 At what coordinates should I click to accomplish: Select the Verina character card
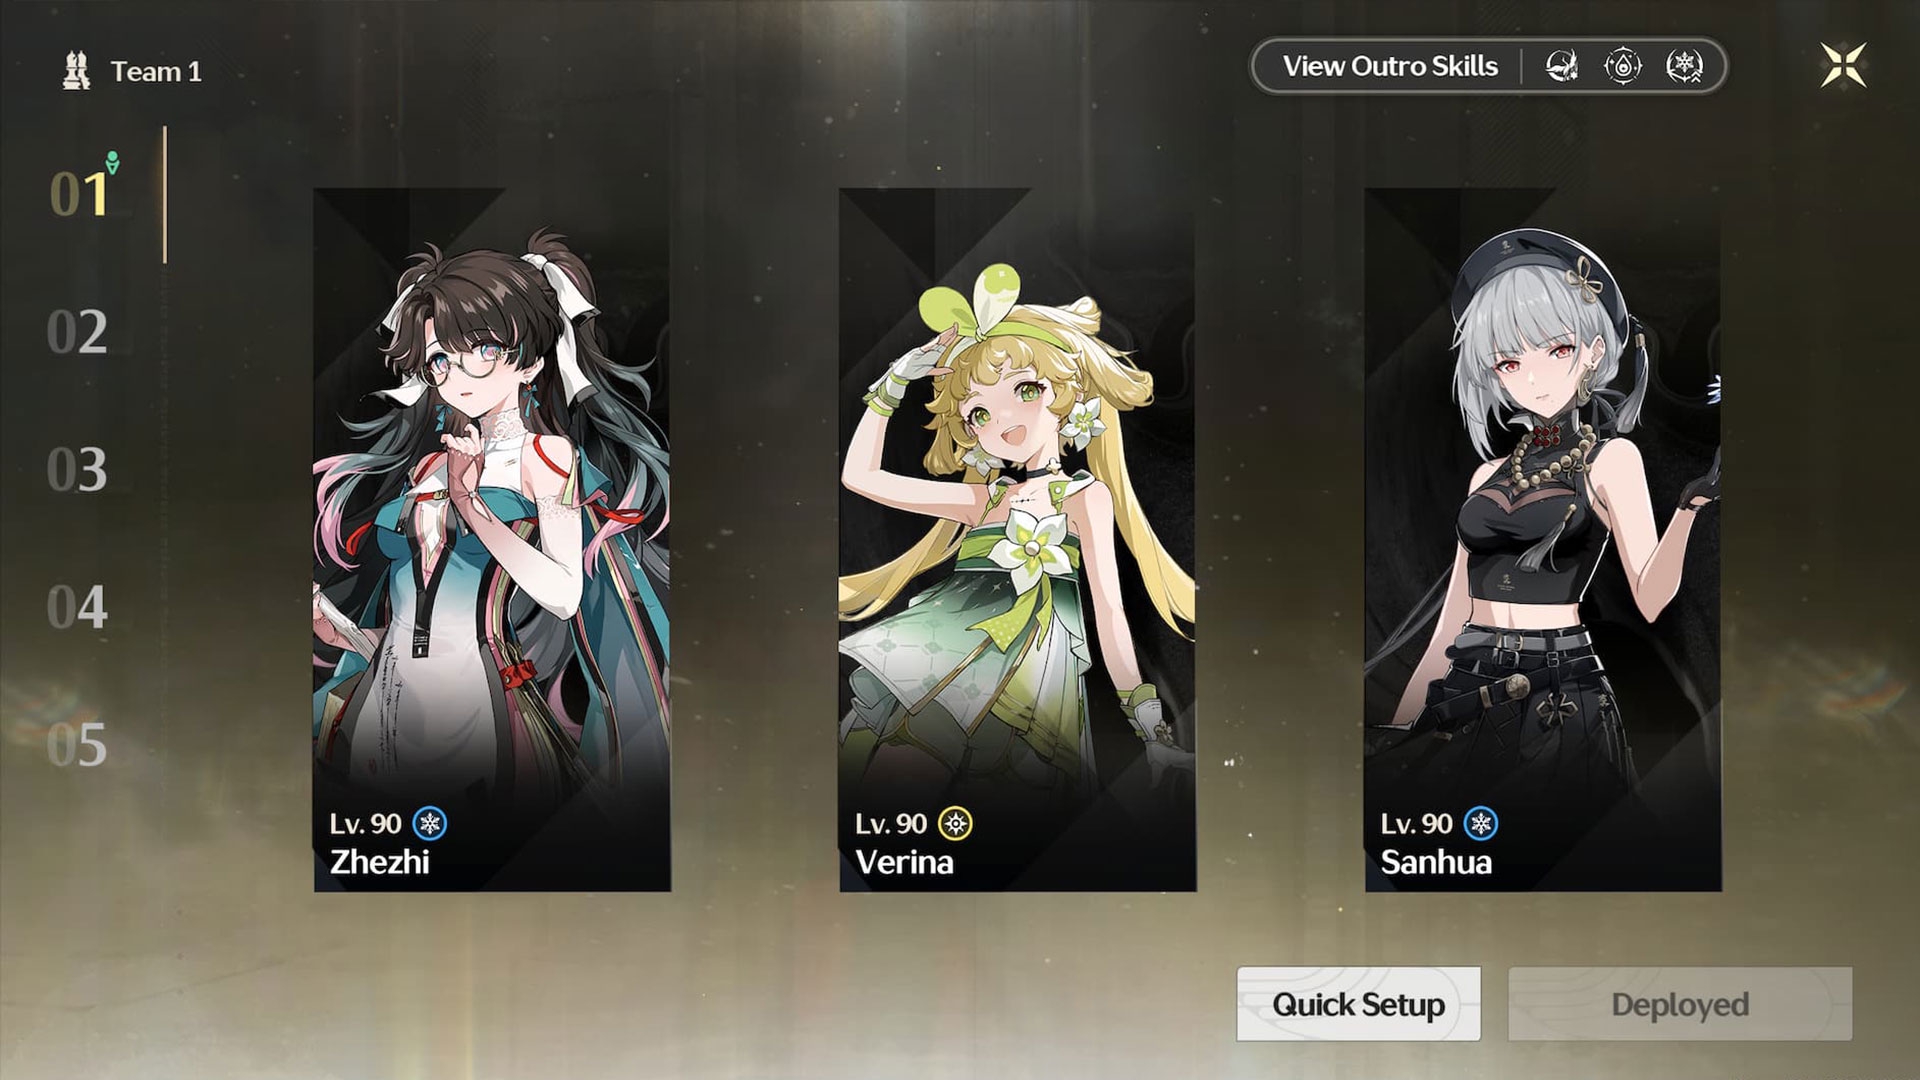pos(1017,540)
